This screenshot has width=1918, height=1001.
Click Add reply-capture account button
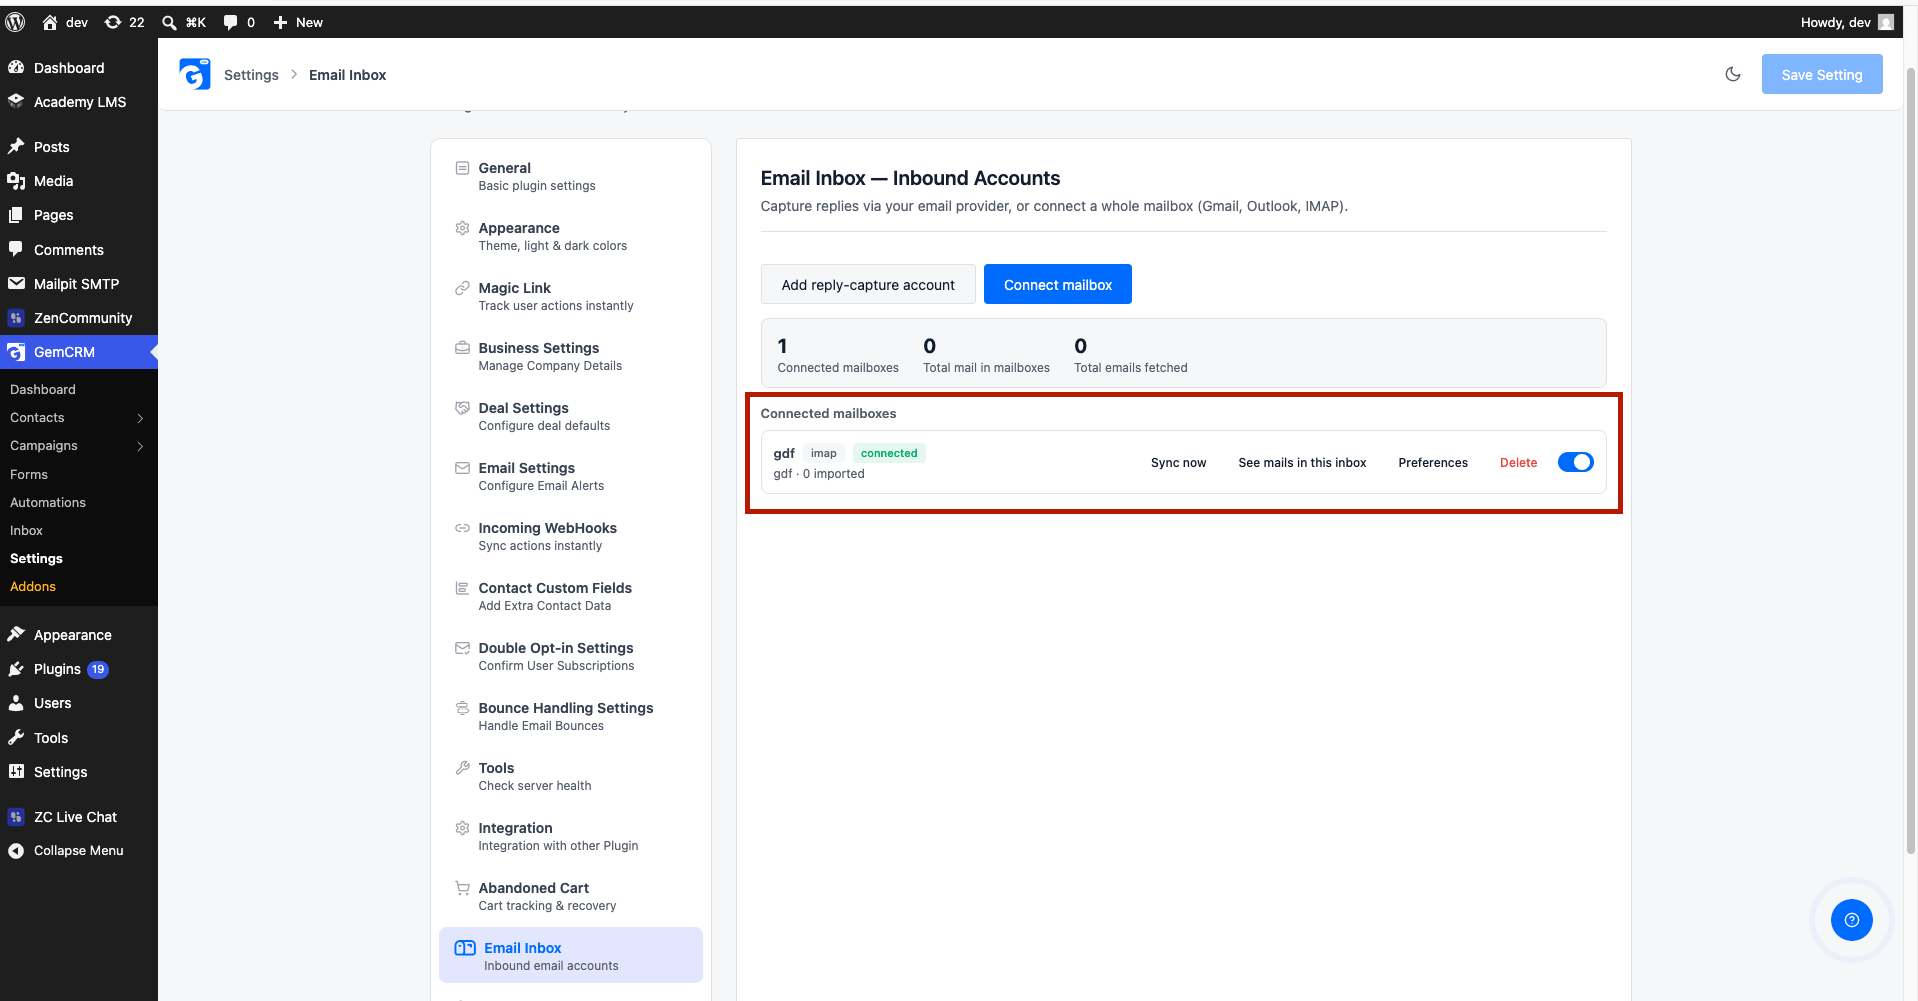click(x=868, y=284)
